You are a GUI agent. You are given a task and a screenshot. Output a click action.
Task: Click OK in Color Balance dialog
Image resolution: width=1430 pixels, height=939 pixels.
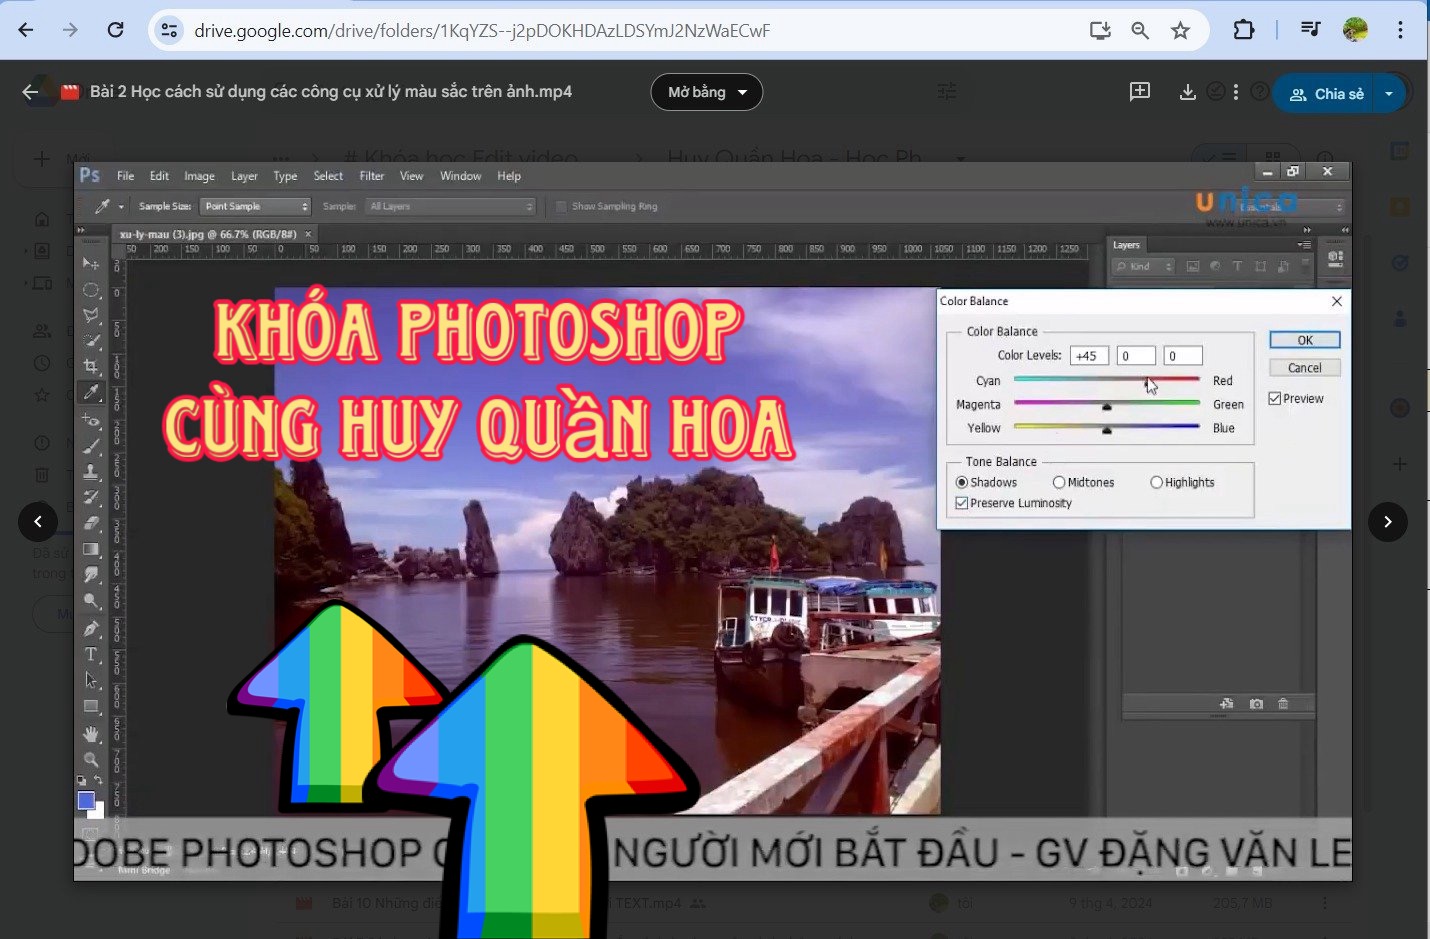click(1305, 340)
